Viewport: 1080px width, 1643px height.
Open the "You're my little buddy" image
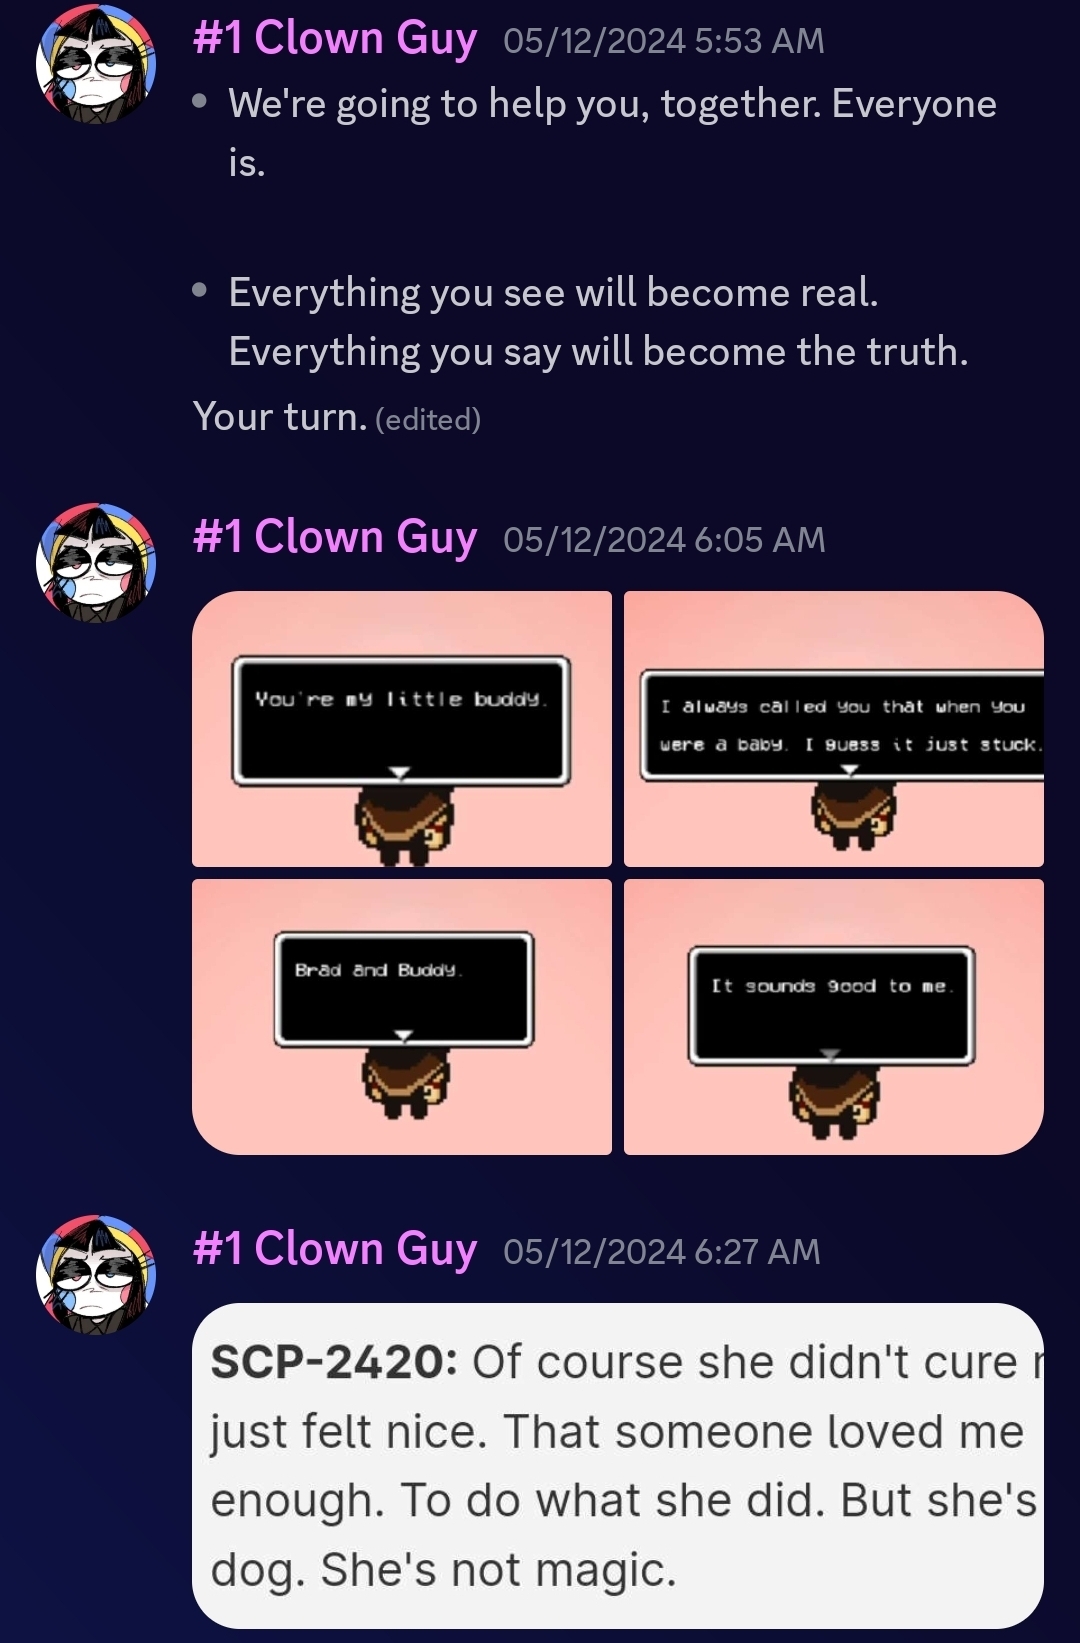402,729
